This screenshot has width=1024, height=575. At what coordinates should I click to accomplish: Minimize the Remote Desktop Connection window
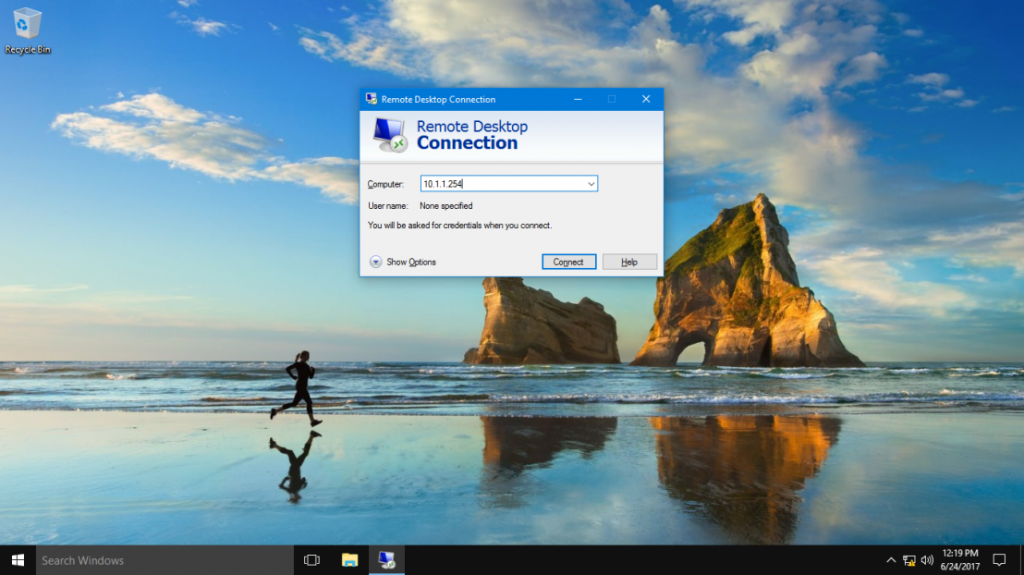[578, 99]
